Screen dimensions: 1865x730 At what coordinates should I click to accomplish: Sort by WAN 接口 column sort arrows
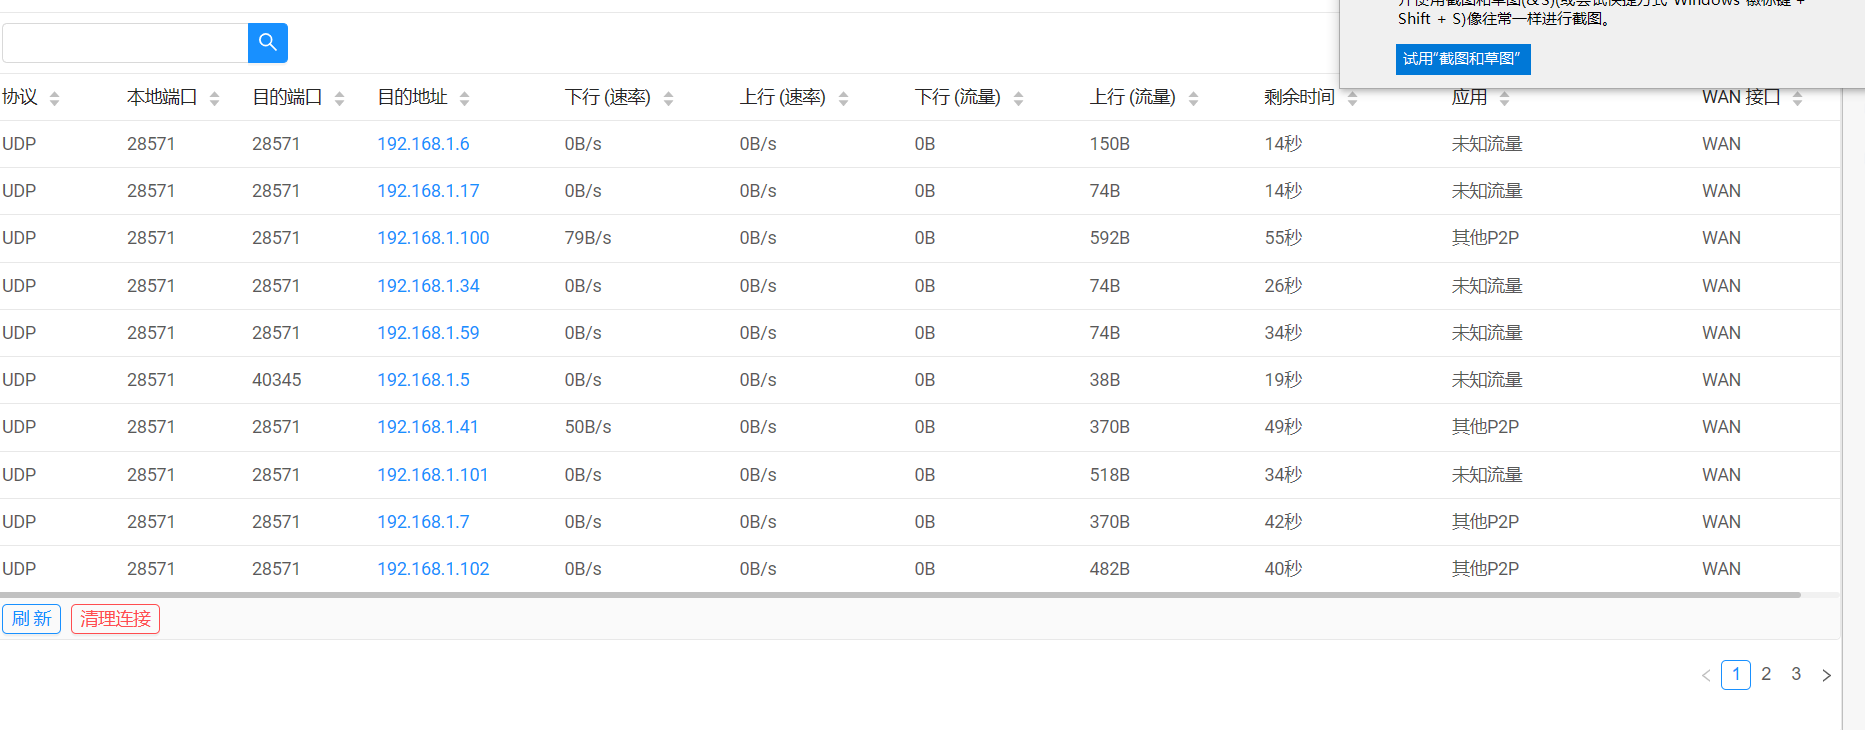click(x=1797, y=98)
